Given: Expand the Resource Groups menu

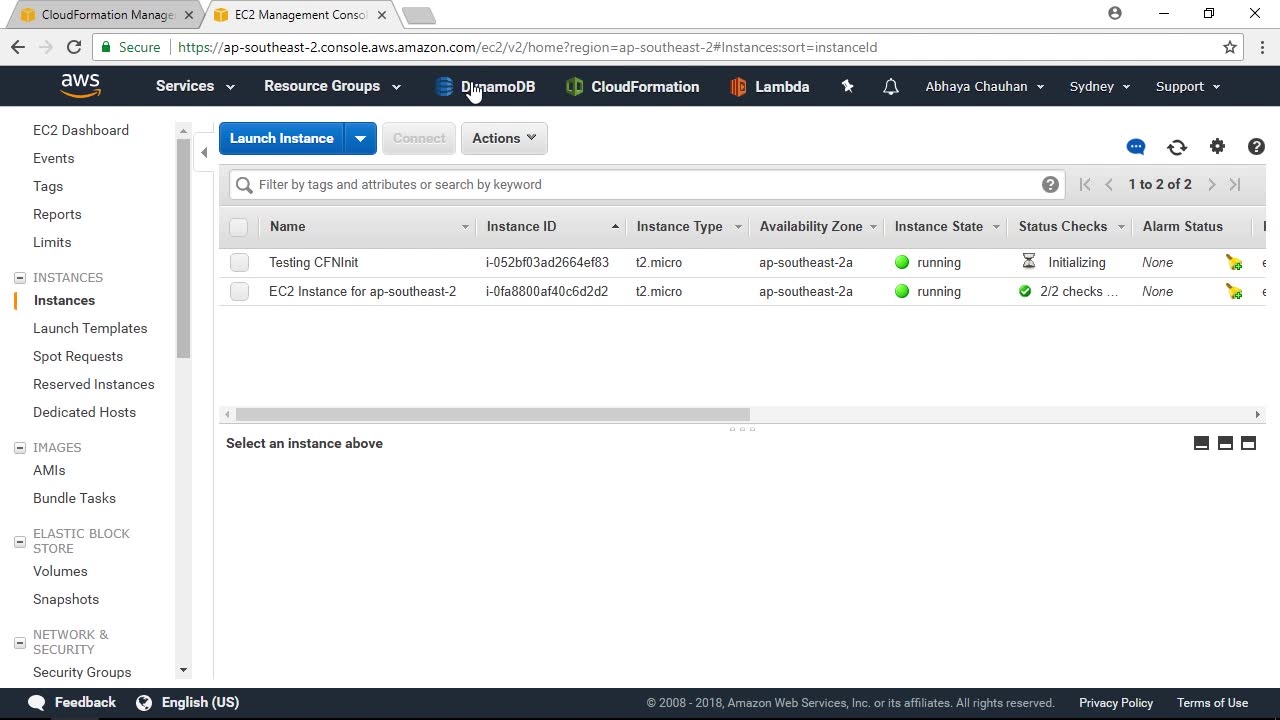Looking at the screenshot, I should tap(332, 86).
